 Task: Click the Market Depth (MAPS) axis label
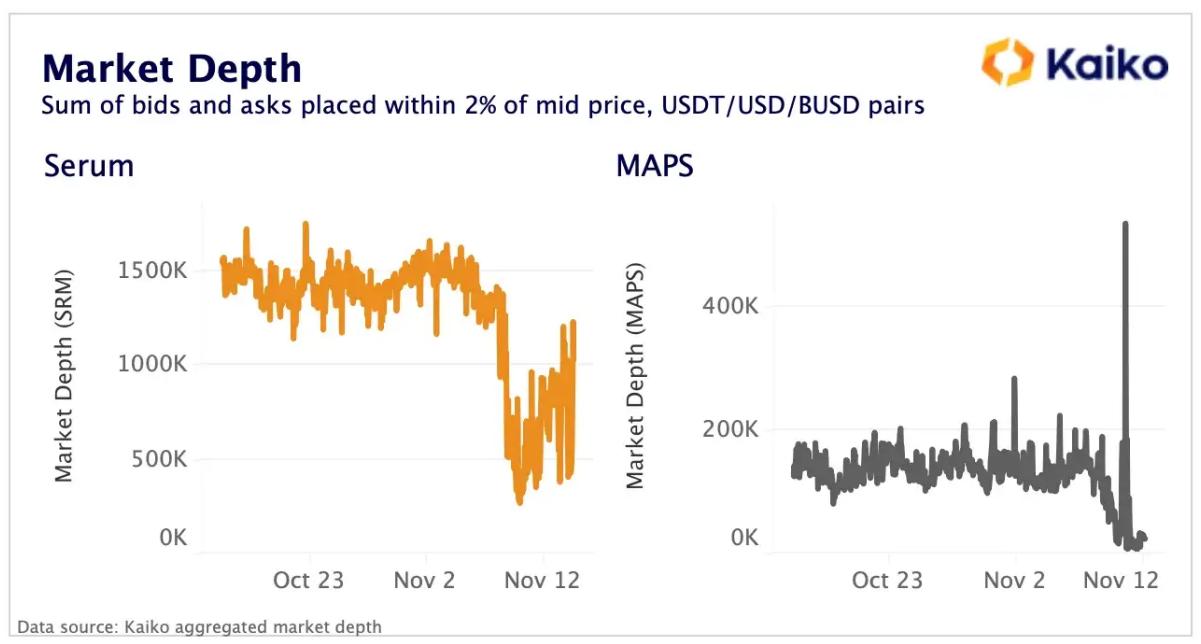tap(636, 376)
